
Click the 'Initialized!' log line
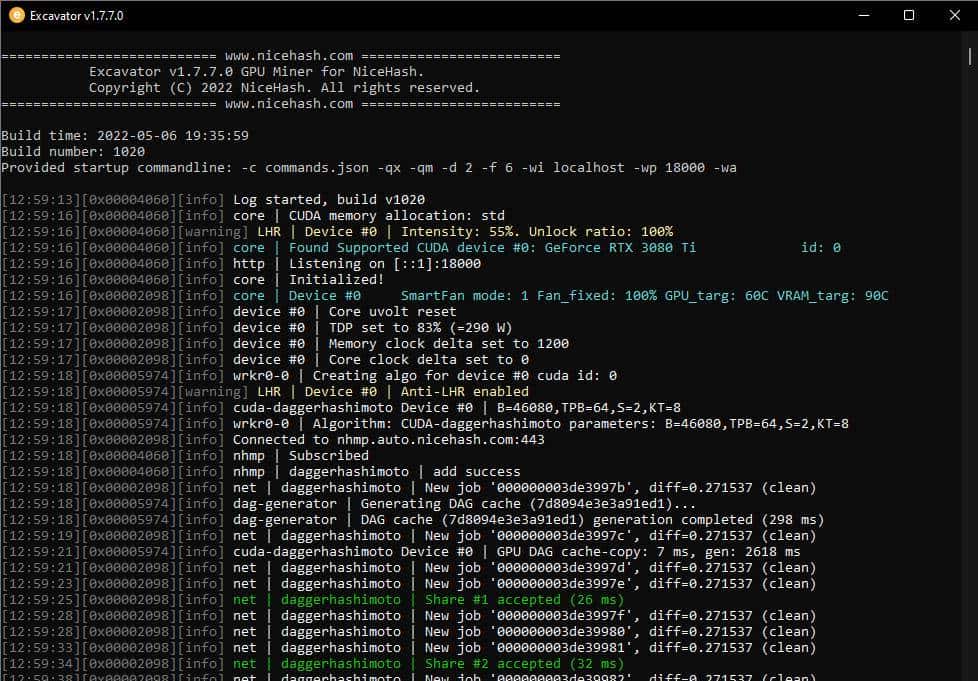(193, 279)
